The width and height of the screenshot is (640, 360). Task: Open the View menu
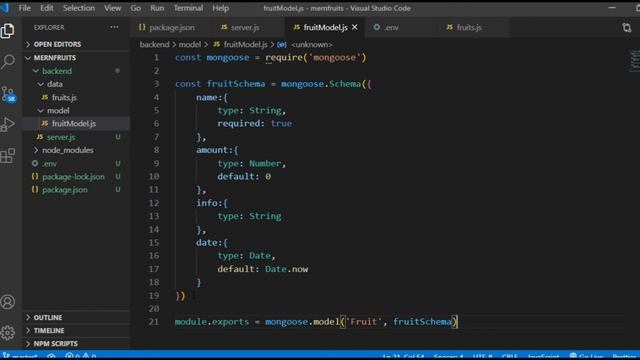tap(112, 8)
